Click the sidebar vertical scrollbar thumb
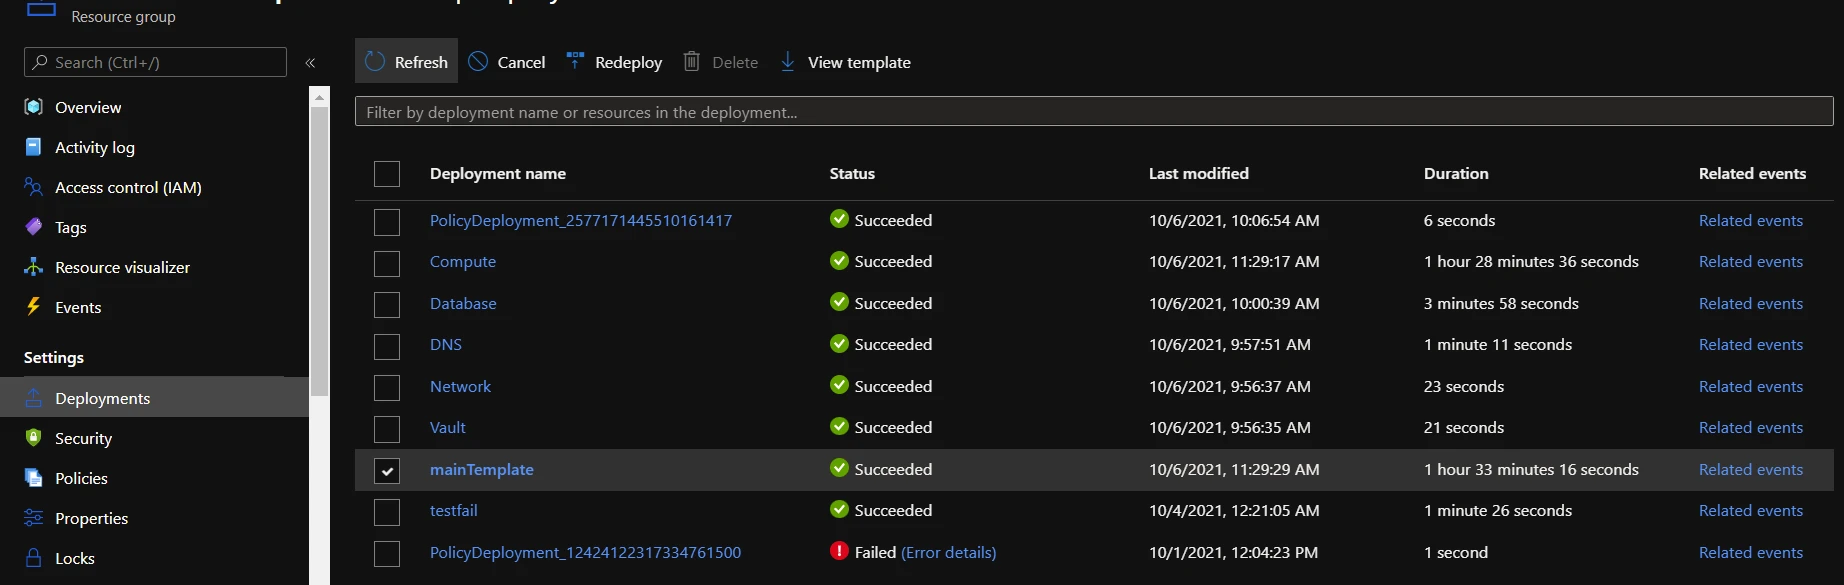This screenshot has height=585, width=1844. pyautogui.click(x=320, y=250)
